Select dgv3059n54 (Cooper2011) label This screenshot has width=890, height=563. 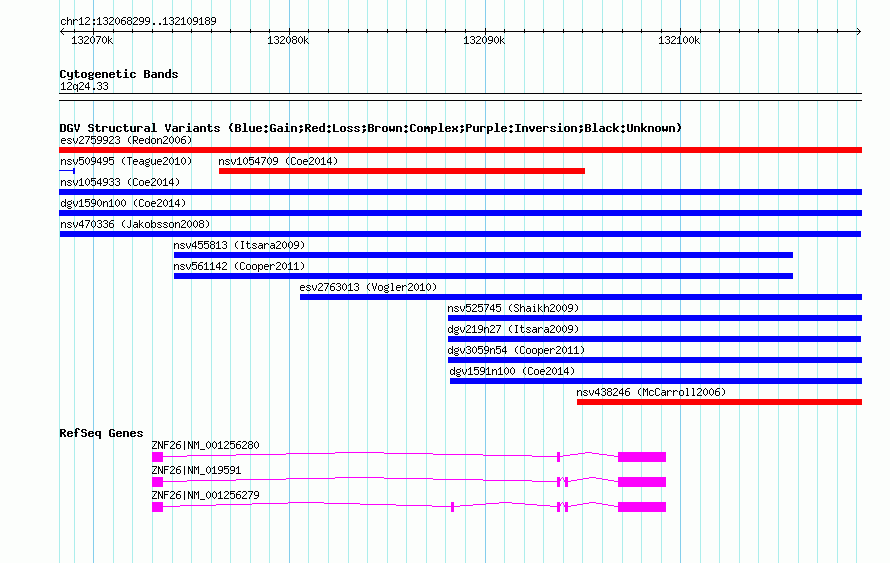[x=516, y=350]
